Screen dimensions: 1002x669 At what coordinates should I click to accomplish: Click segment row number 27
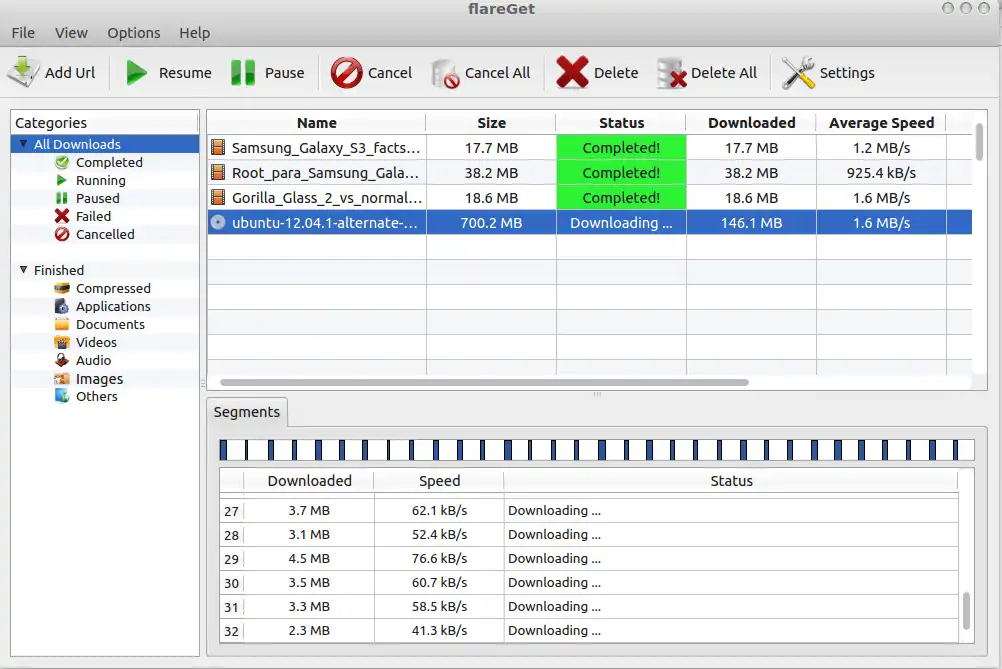pyautogui.click(x=231, y=511)
